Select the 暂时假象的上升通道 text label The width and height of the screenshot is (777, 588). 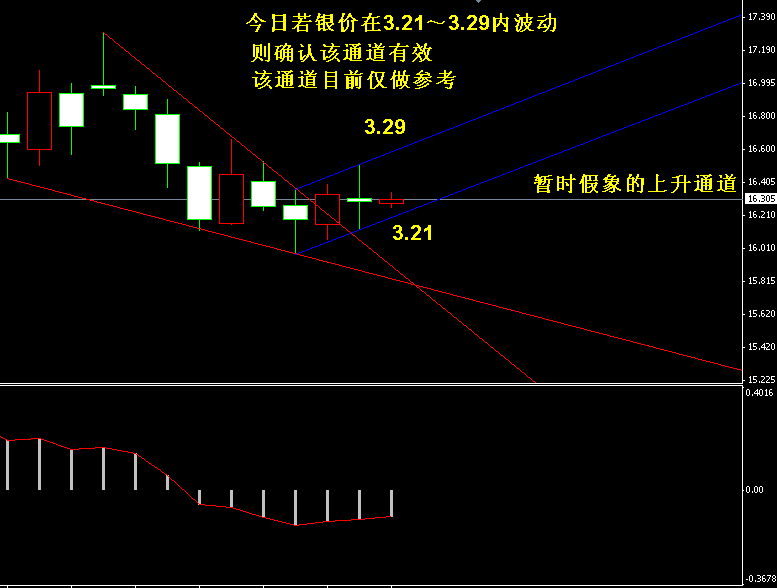(634, 184)
